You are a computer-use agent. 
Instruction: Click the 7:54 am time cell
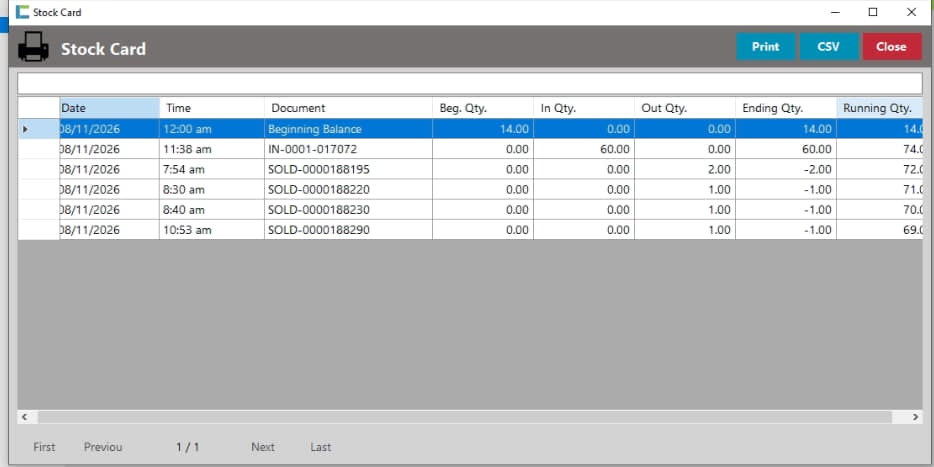click(212, 169)
